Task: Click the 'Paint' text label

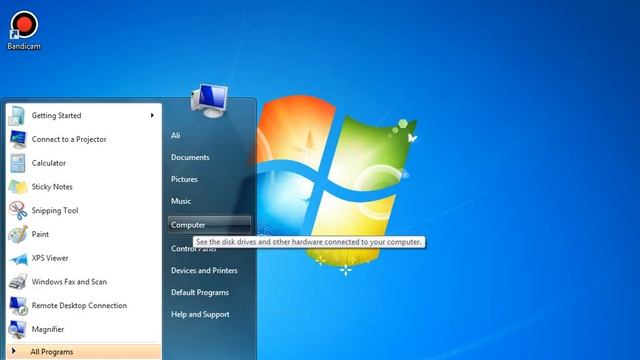Action: coord(40,234)
